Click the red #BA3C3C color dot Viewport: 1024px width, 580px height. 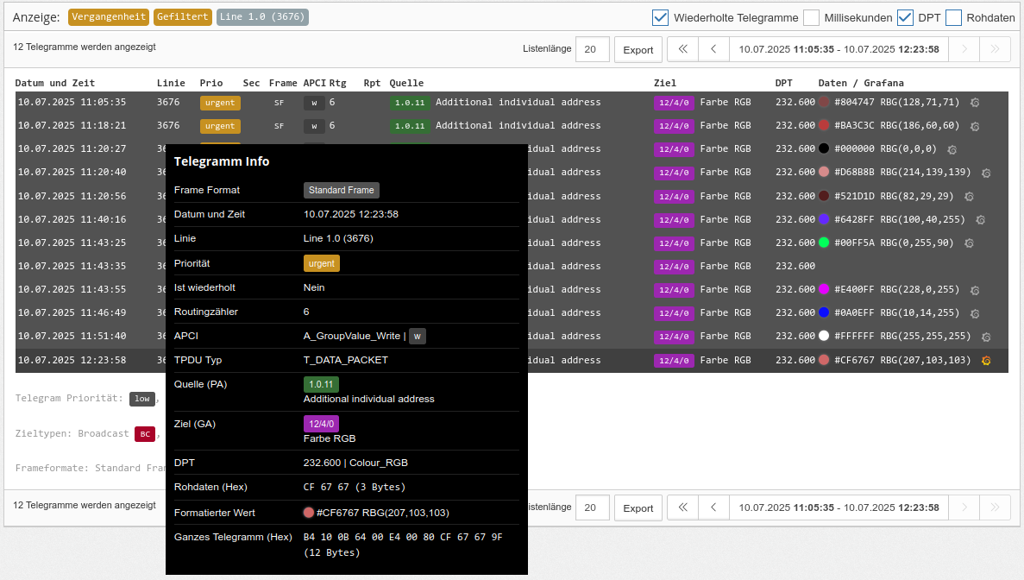pyautogui.click(x=824, y=125)
